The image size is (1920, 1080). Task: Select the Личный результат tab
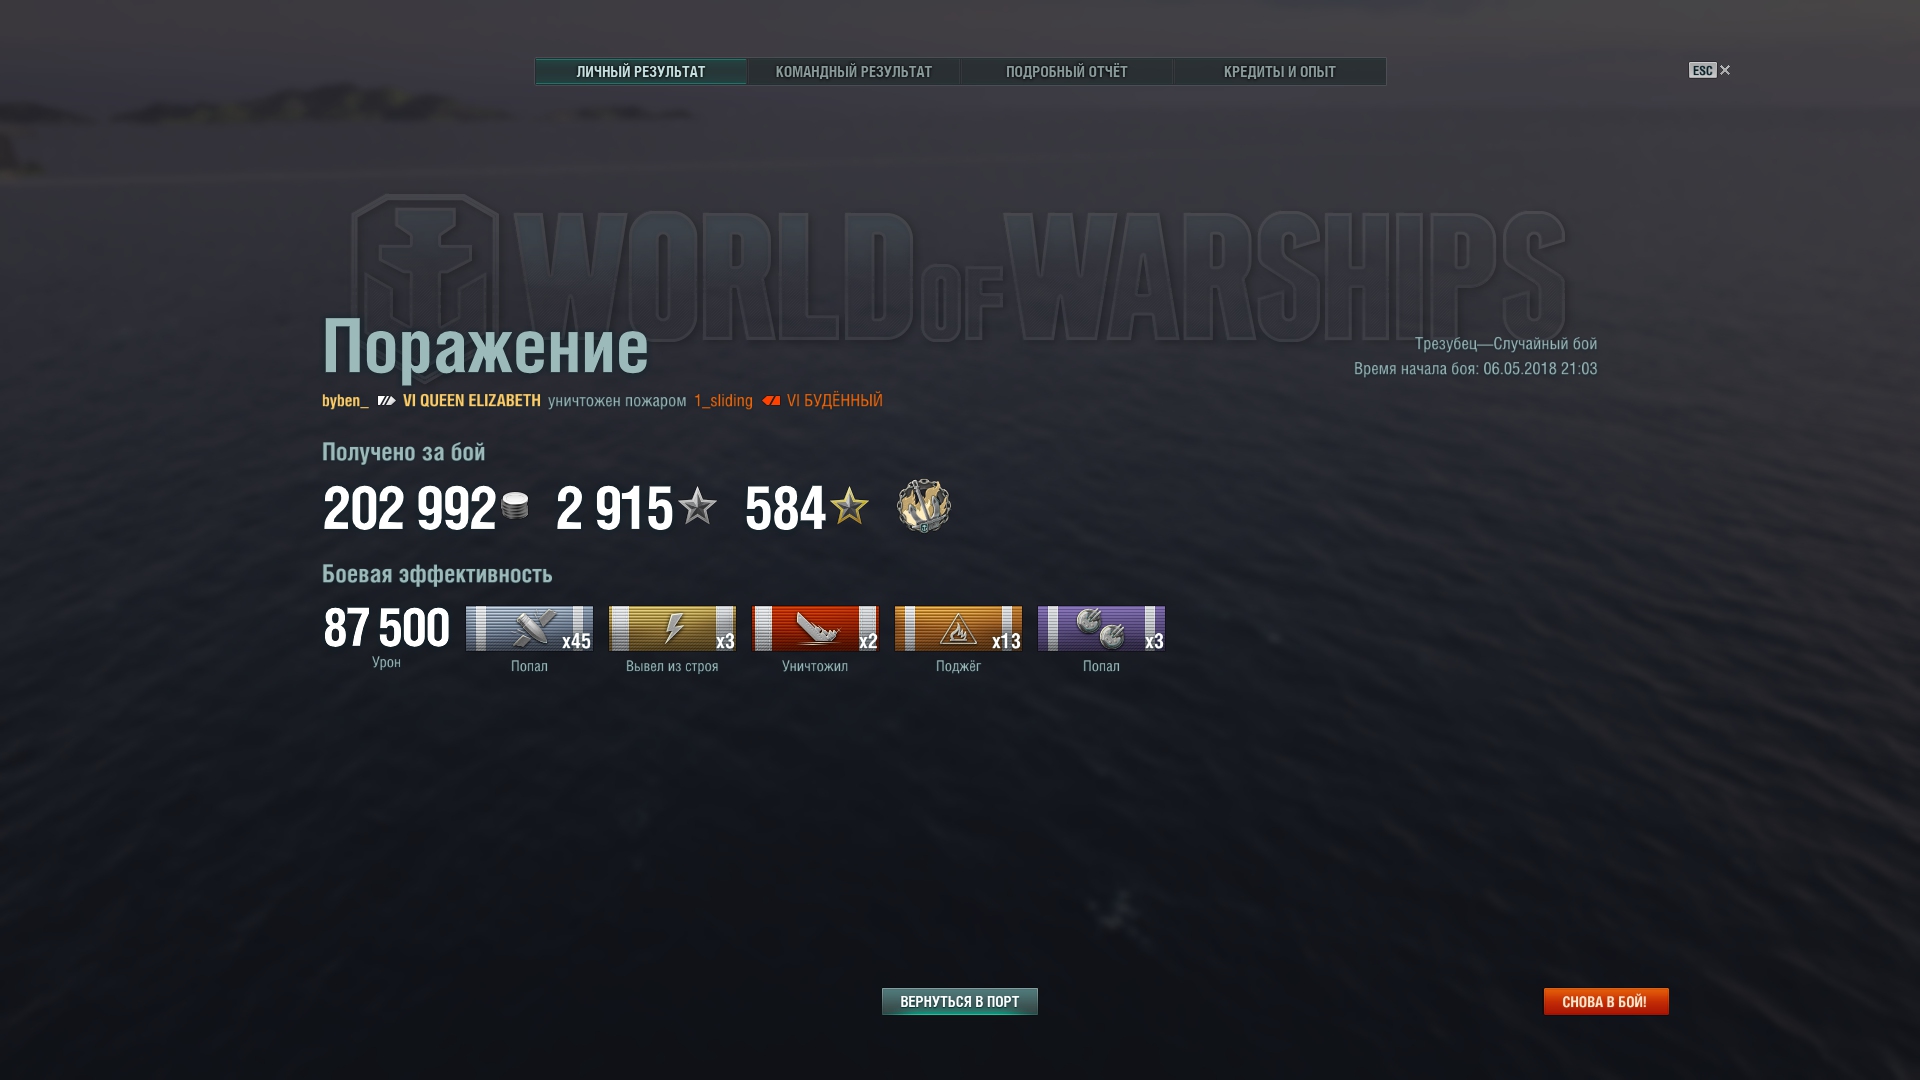640,72
